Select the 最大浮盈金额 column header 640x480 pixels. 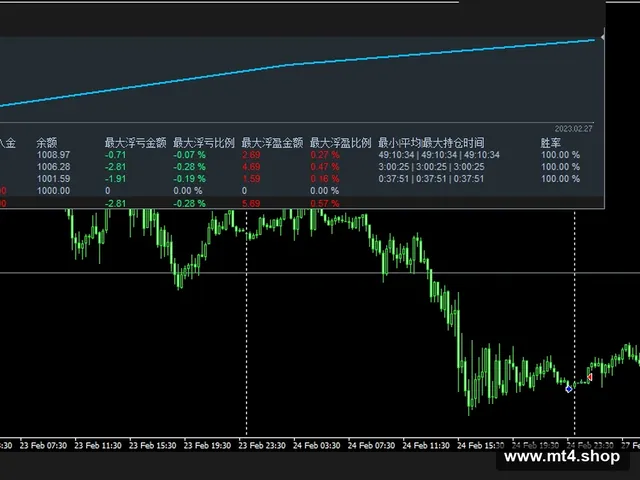tap(272, 143)
